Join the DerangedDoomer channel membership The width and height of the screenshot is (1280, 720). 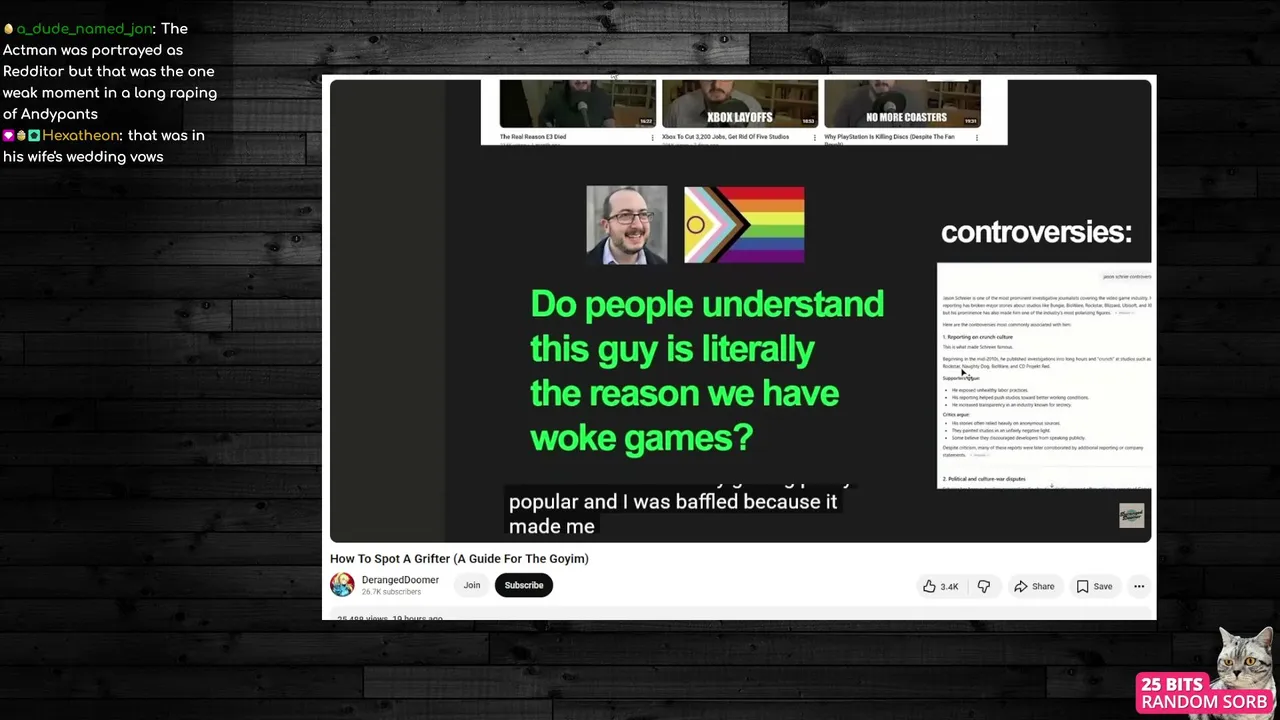(x=472, y=585)
